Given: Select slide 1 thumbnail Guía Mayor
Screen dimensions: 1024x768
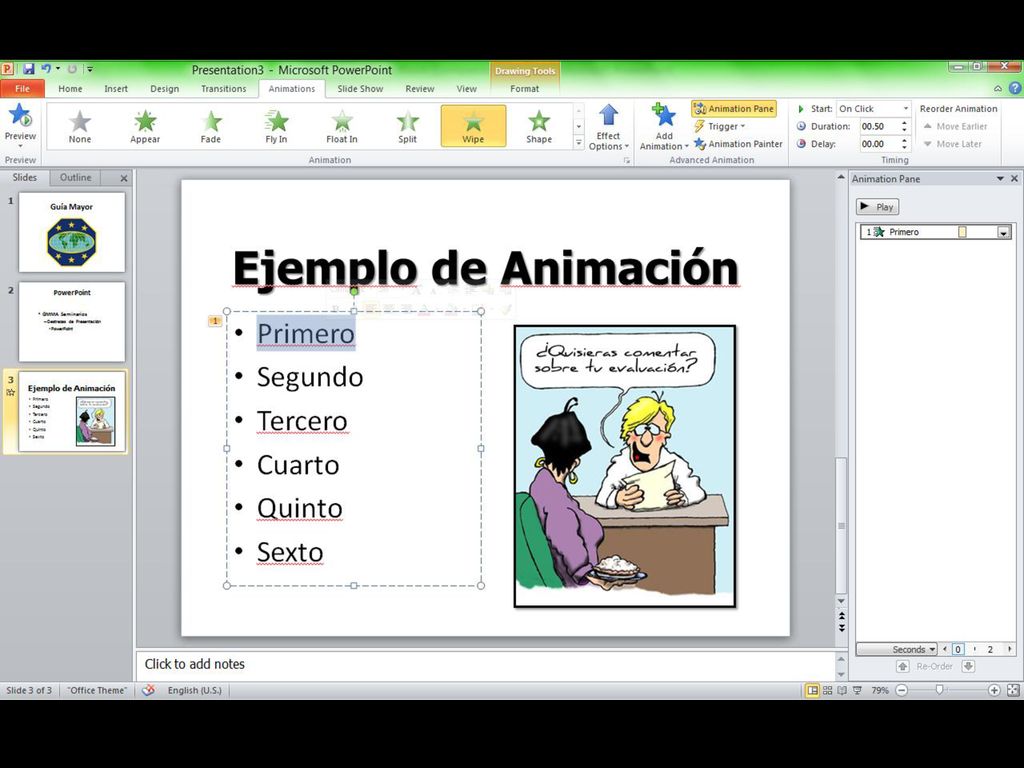Looking at the screenshot, I should click(72, 232).
